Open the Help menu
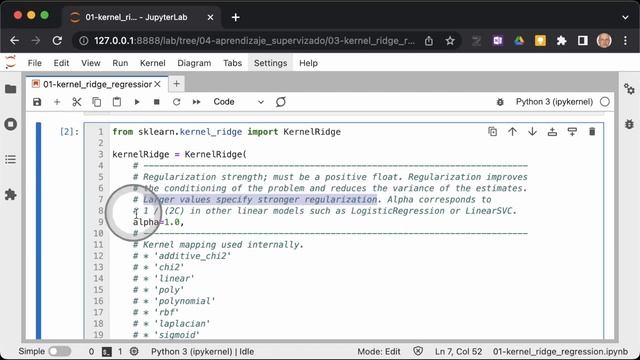Screen dimensions: 640x360 point(308,63)
